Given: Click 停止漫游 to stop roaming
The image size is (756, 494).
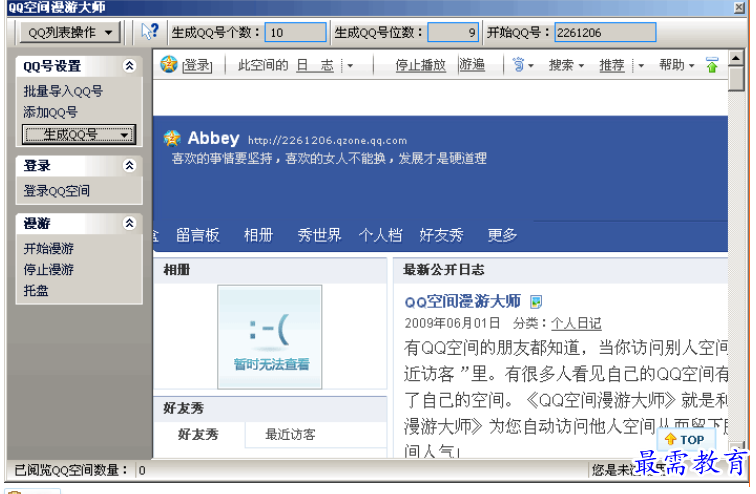Looking at the screenshot, I should pos(49,270).
